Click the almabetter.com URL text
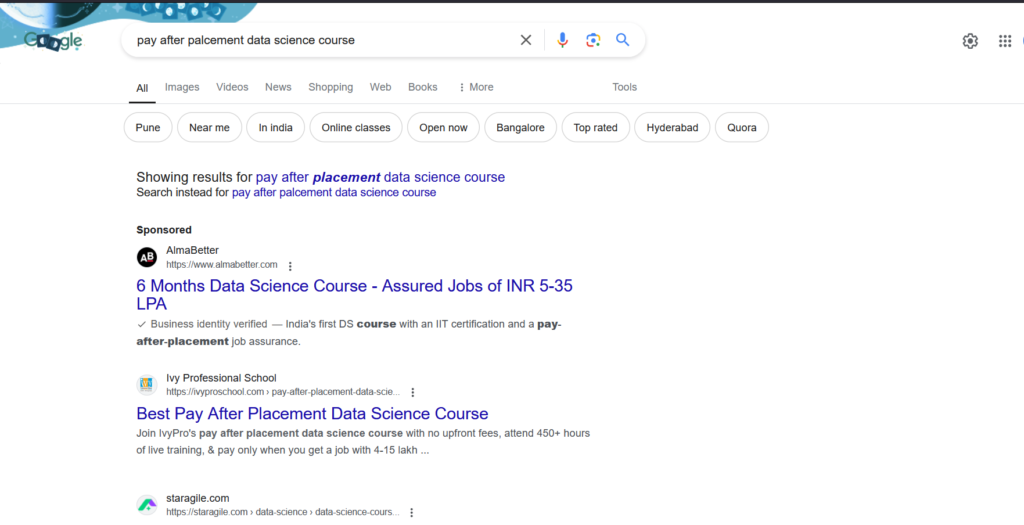This screenshot has width=1024, height=525. [222, 264]
